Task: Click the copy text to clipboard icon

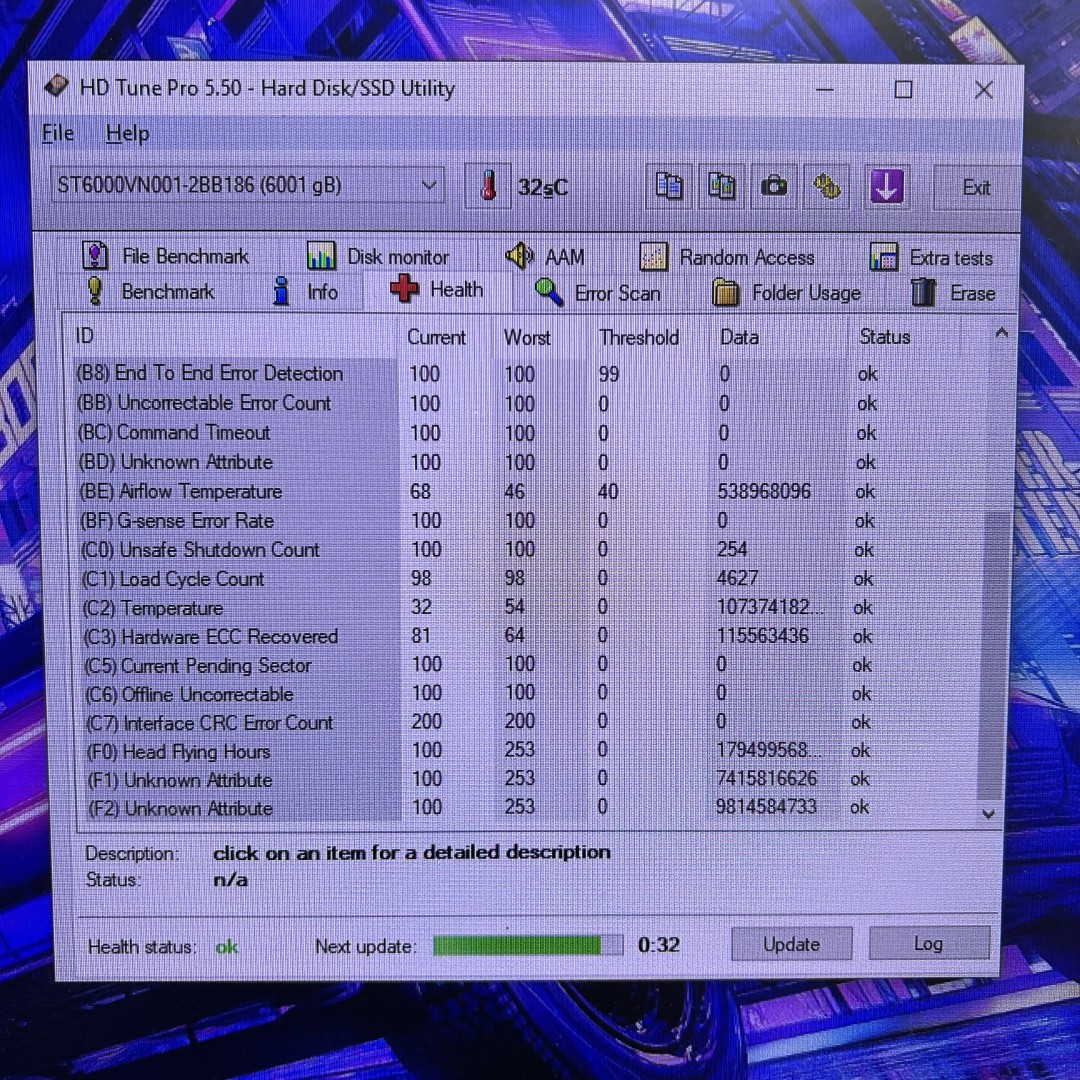Action: pyautogui.click(x=668, y=186)
